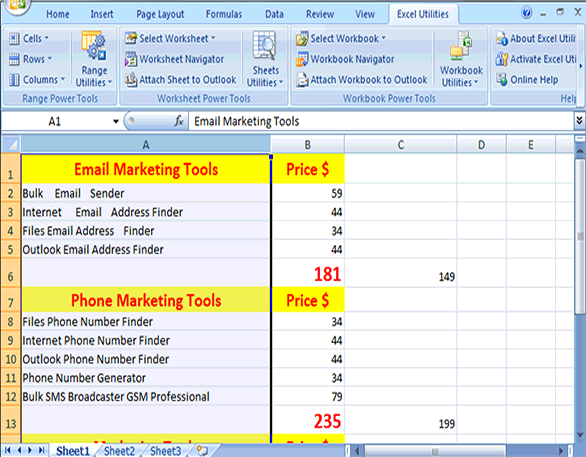
Task: Select cell with value 199
Action: click(x=401, y=420)
